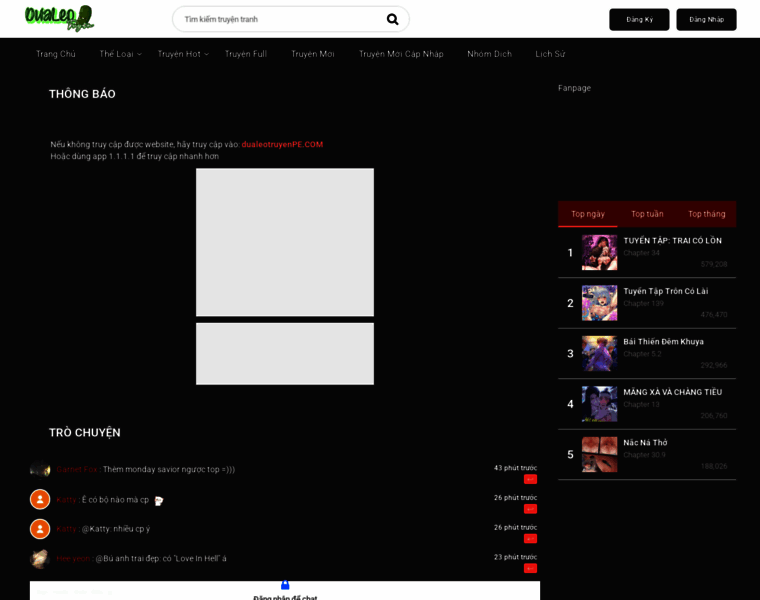
Task: Click Garnet Fox's chat avatar
Action: pos(40,469)
